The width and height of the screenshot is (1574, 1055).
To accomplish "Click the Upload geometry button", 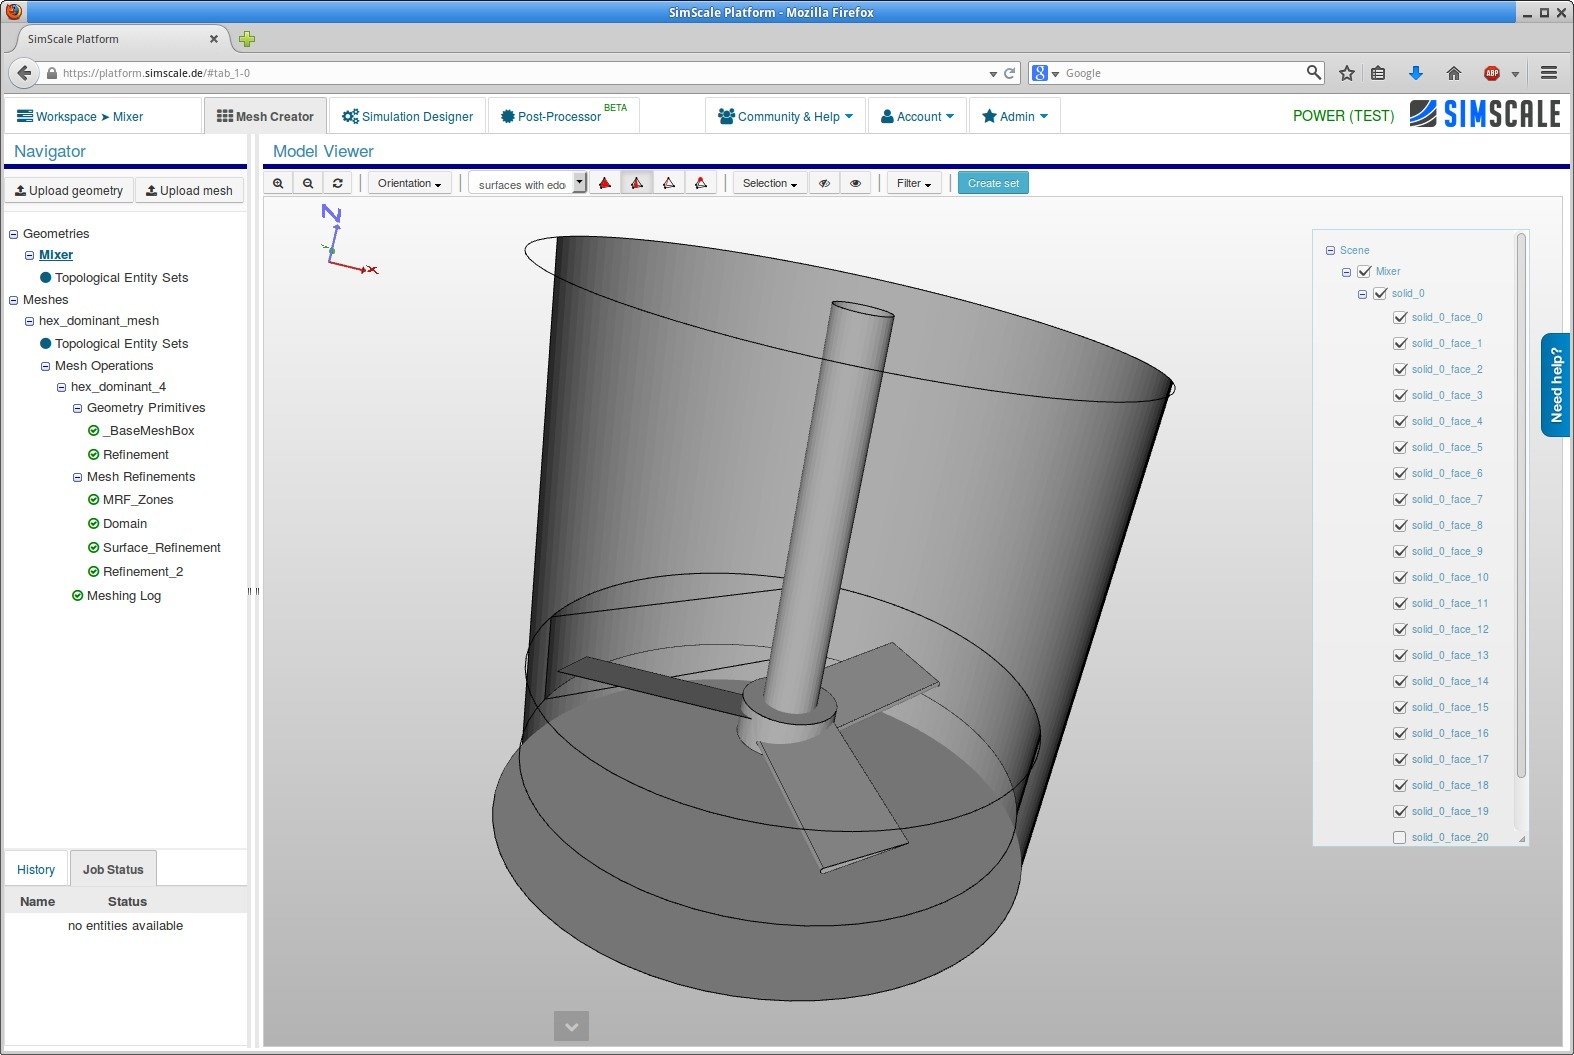I will [x=69, y=190].
